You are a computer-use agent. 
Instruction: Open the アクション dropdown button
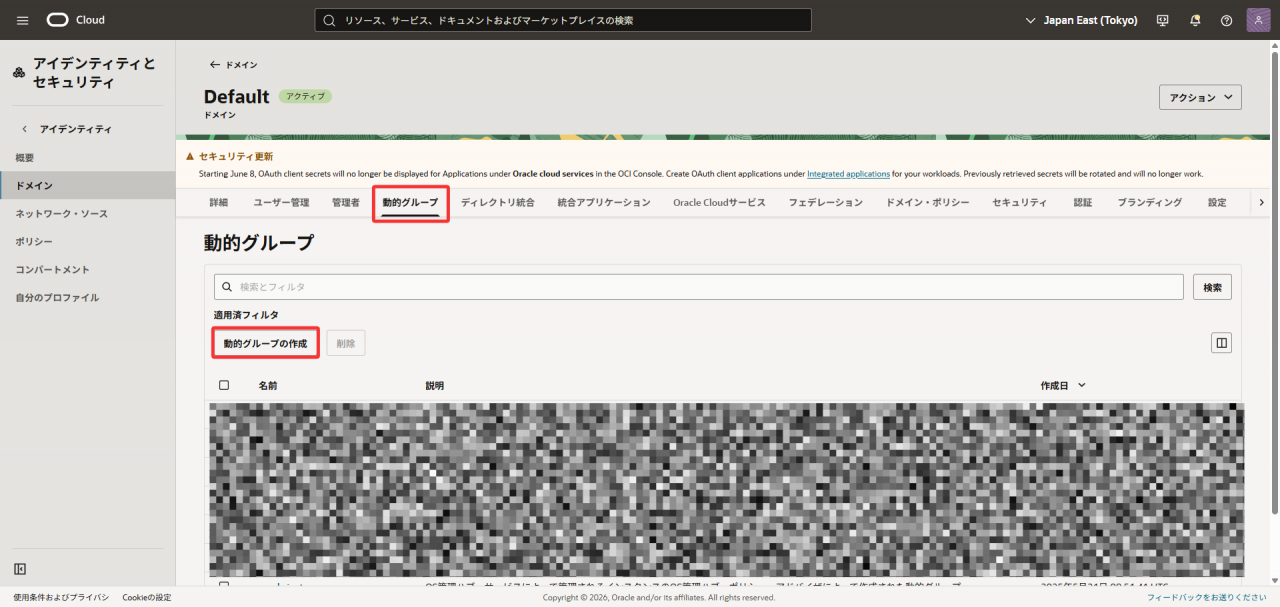click(1200, 97)
